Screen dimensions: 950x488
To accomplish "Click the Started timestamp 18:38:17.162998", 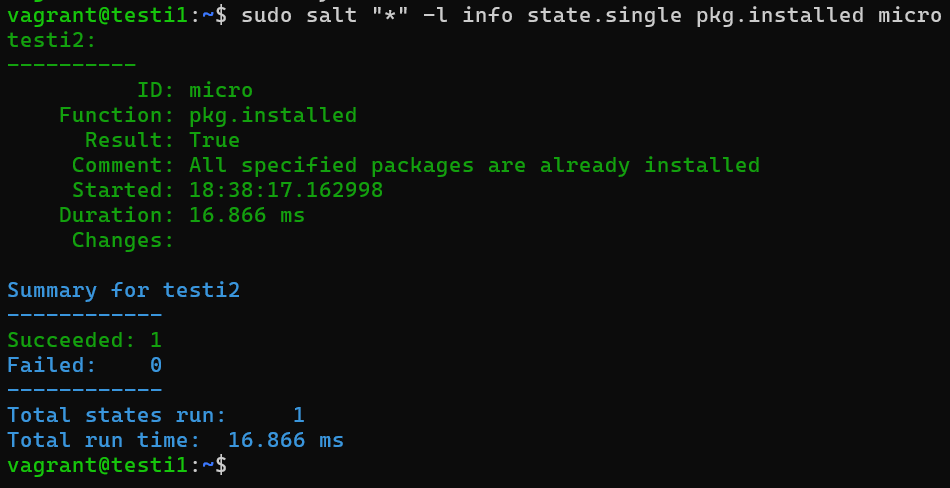I will click(x=286, y=190).
